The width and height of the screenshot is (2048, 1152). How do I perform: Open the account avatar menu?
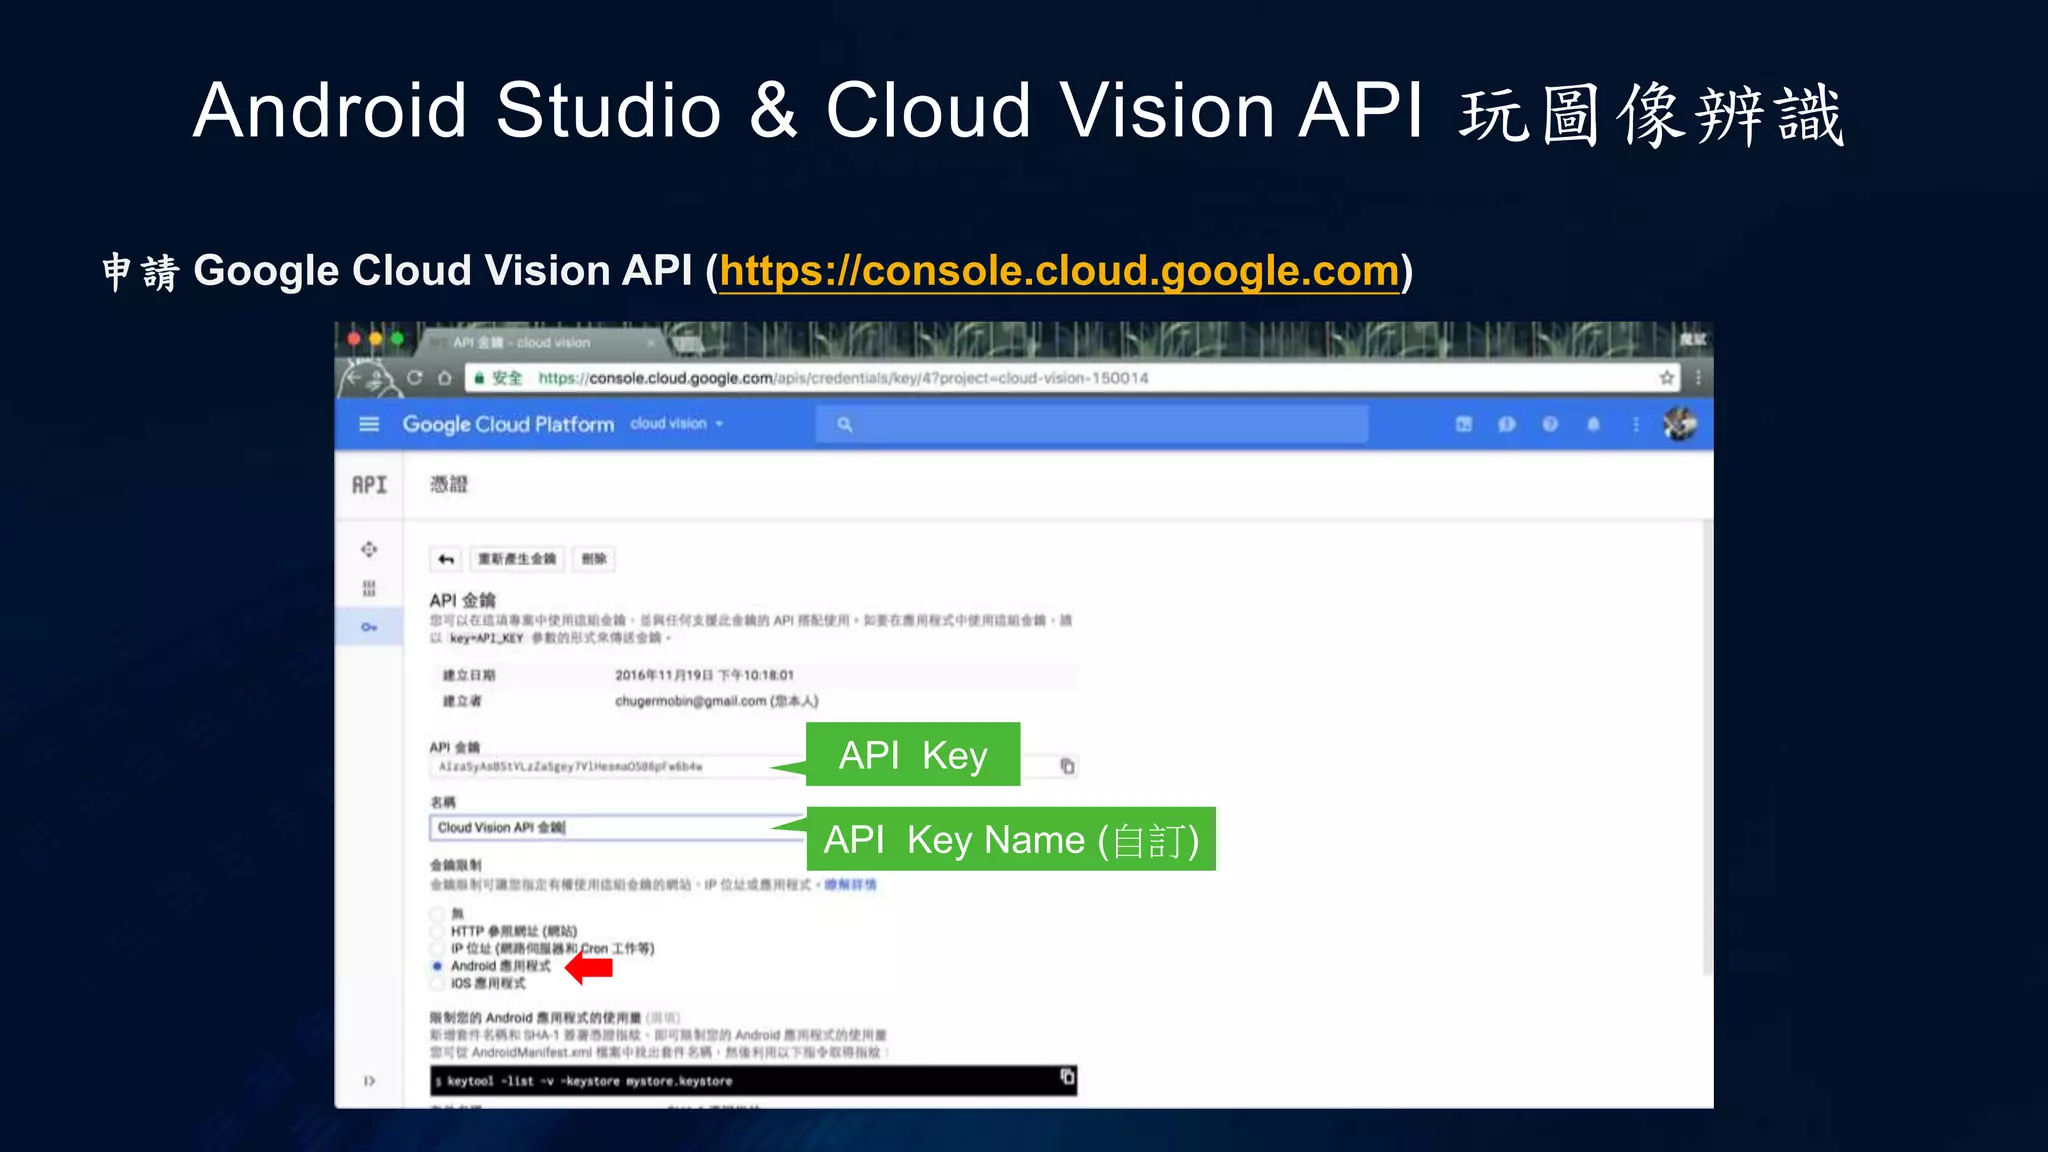1680,424
